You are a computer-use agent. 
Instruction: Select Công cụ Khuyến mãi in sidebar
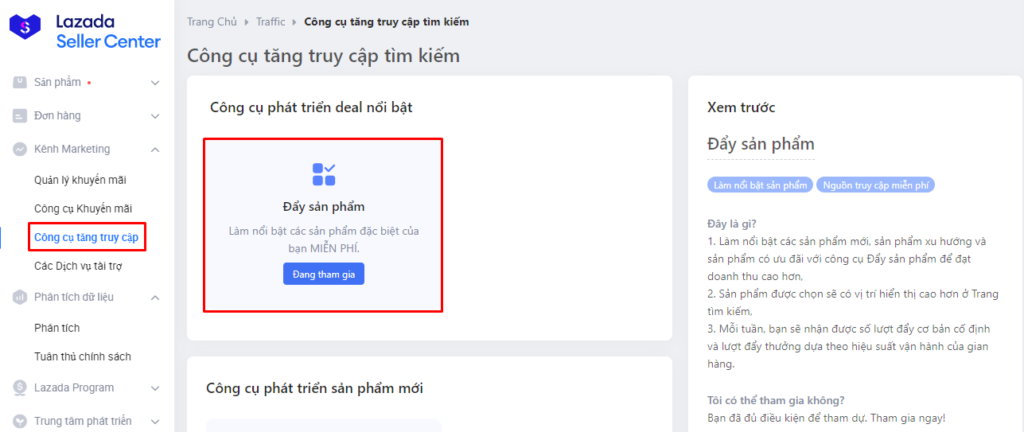pyautogui.click(x=83, y=209)
